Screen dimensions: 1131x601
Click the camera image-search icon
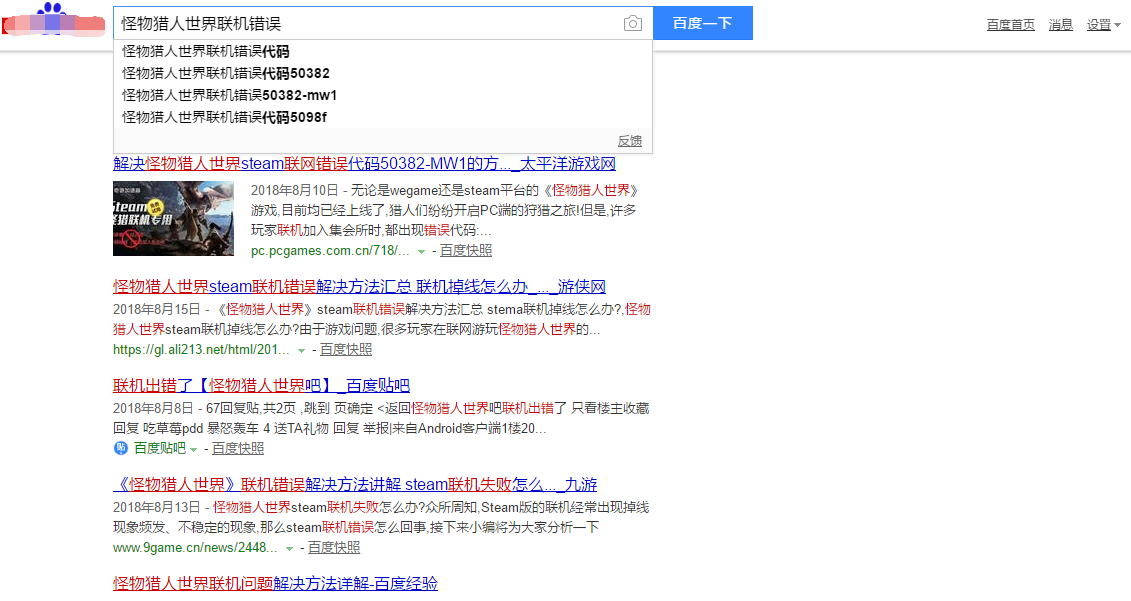[633, 23]
